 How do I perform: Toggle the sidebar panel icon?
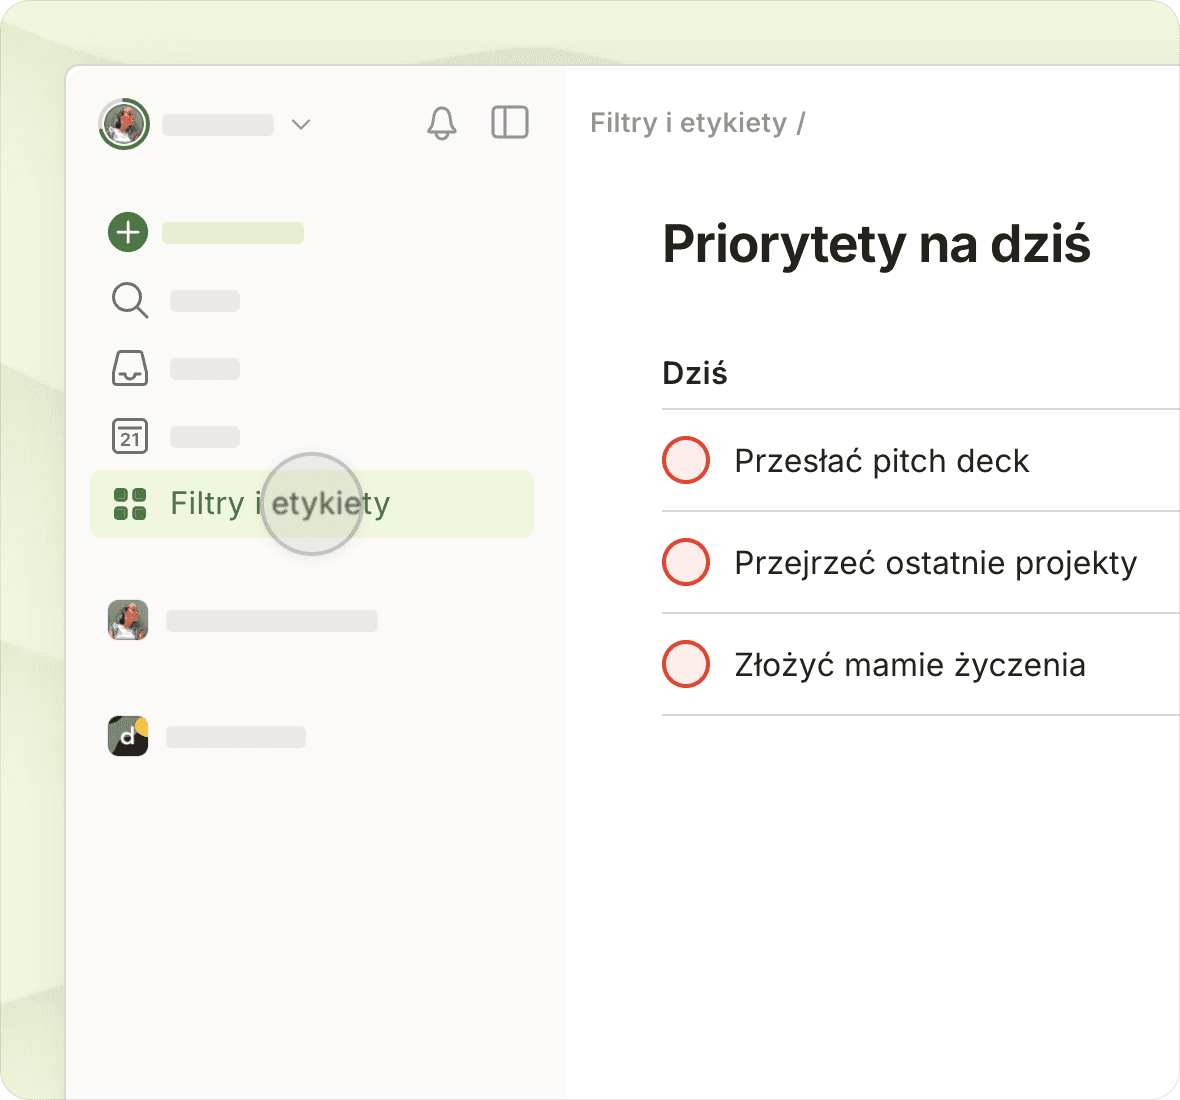click(x=509, y=123)
